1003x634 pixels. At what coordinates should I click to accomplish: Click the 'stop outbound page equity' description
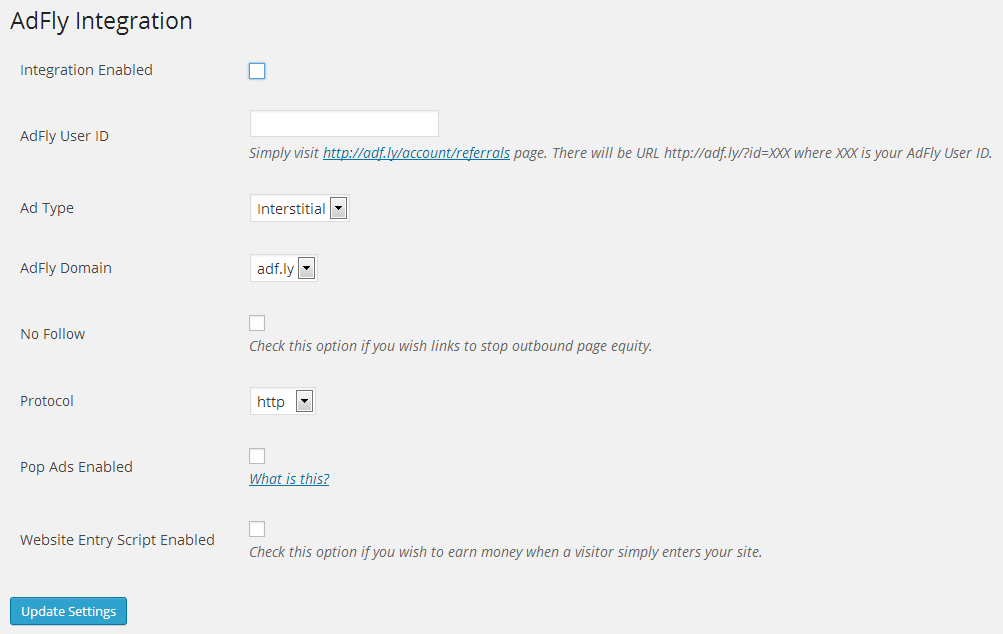point(450,346)
